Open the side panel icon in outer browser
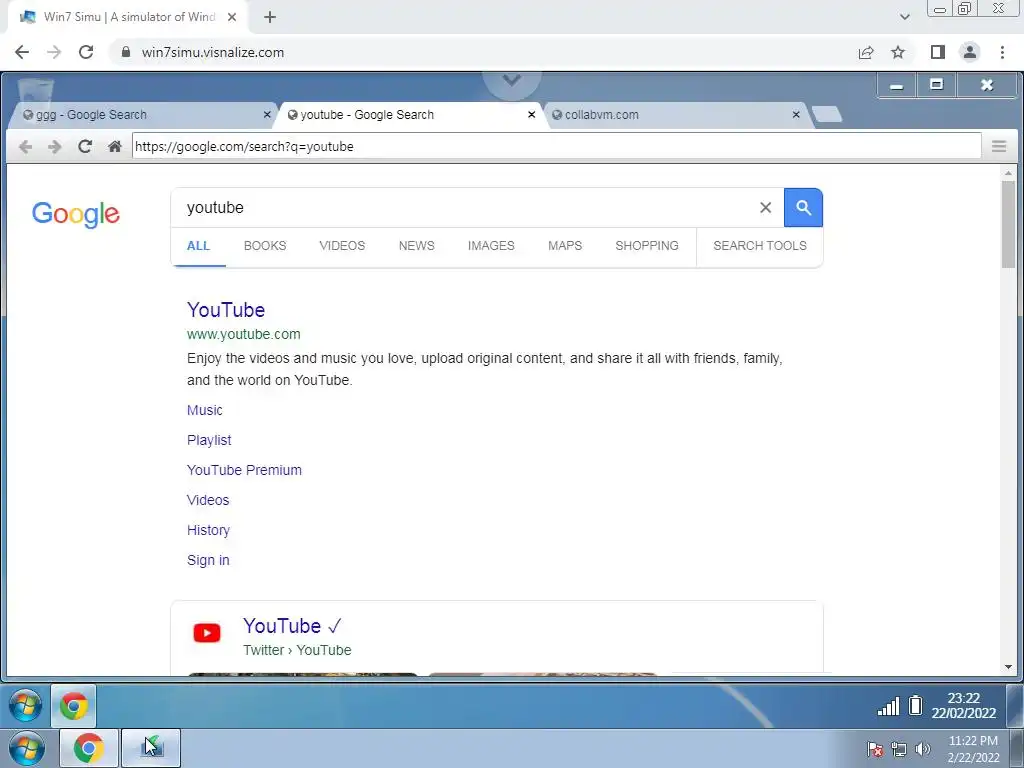 pos(938,52)
